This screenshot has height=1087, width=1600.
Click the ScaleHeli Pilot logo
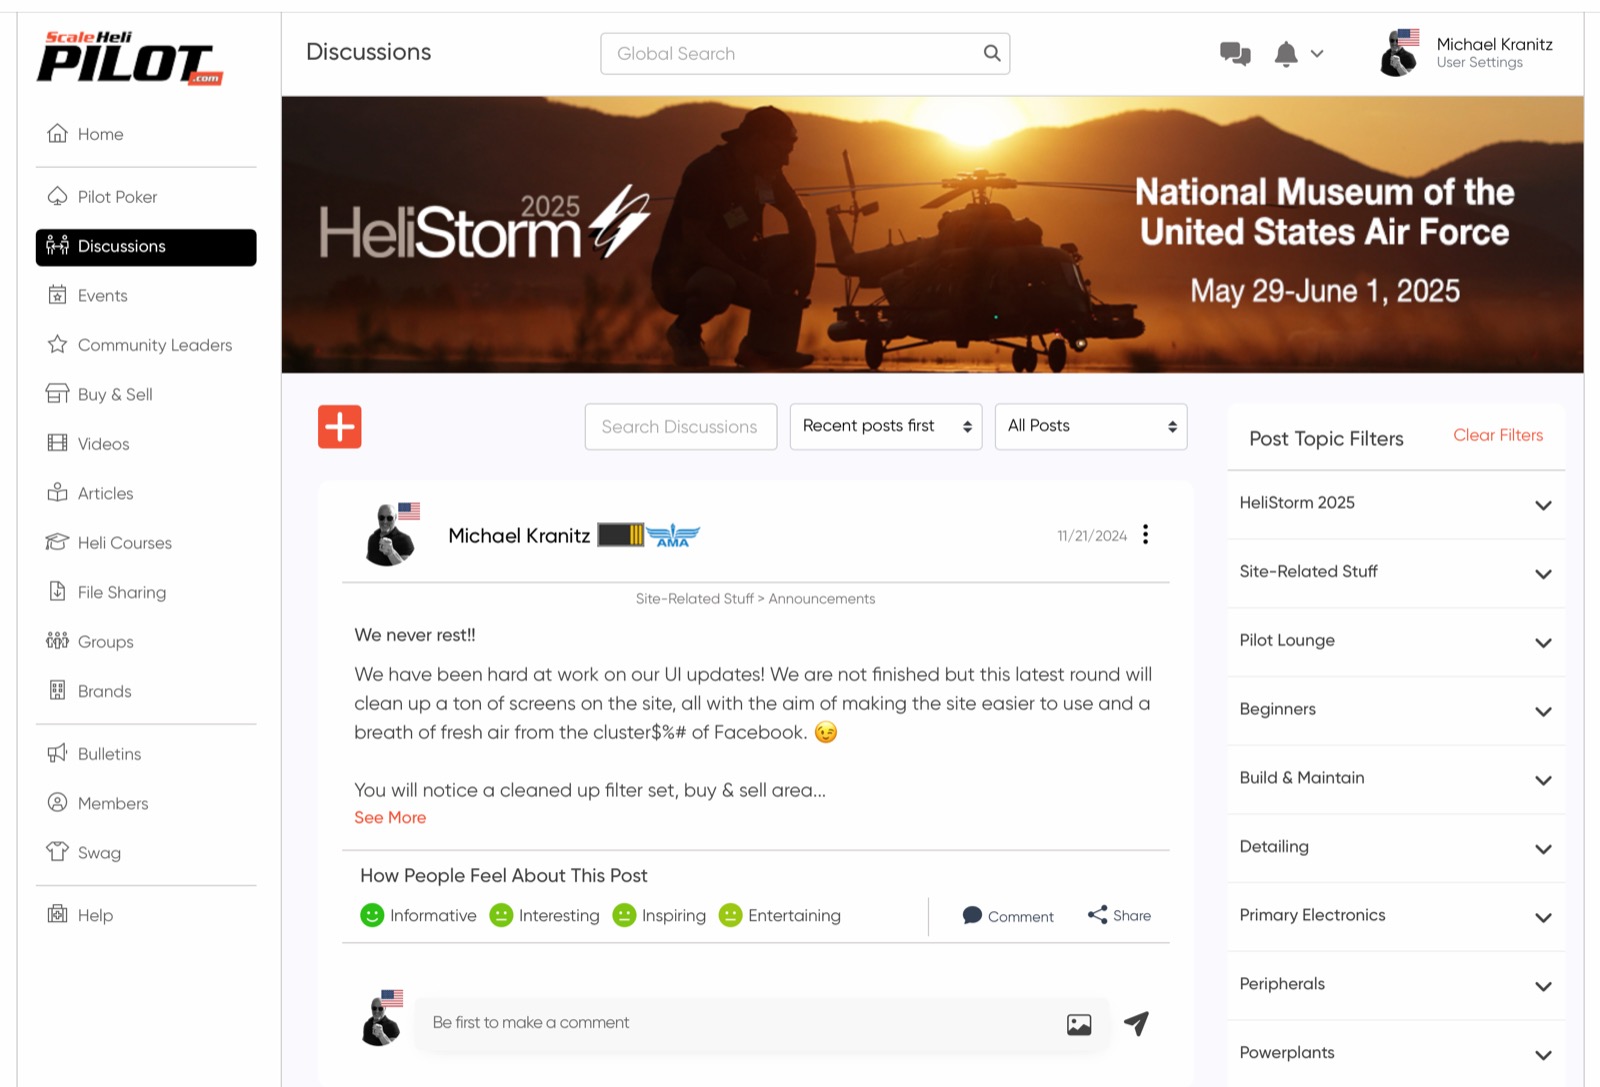[x=130, y=59]
